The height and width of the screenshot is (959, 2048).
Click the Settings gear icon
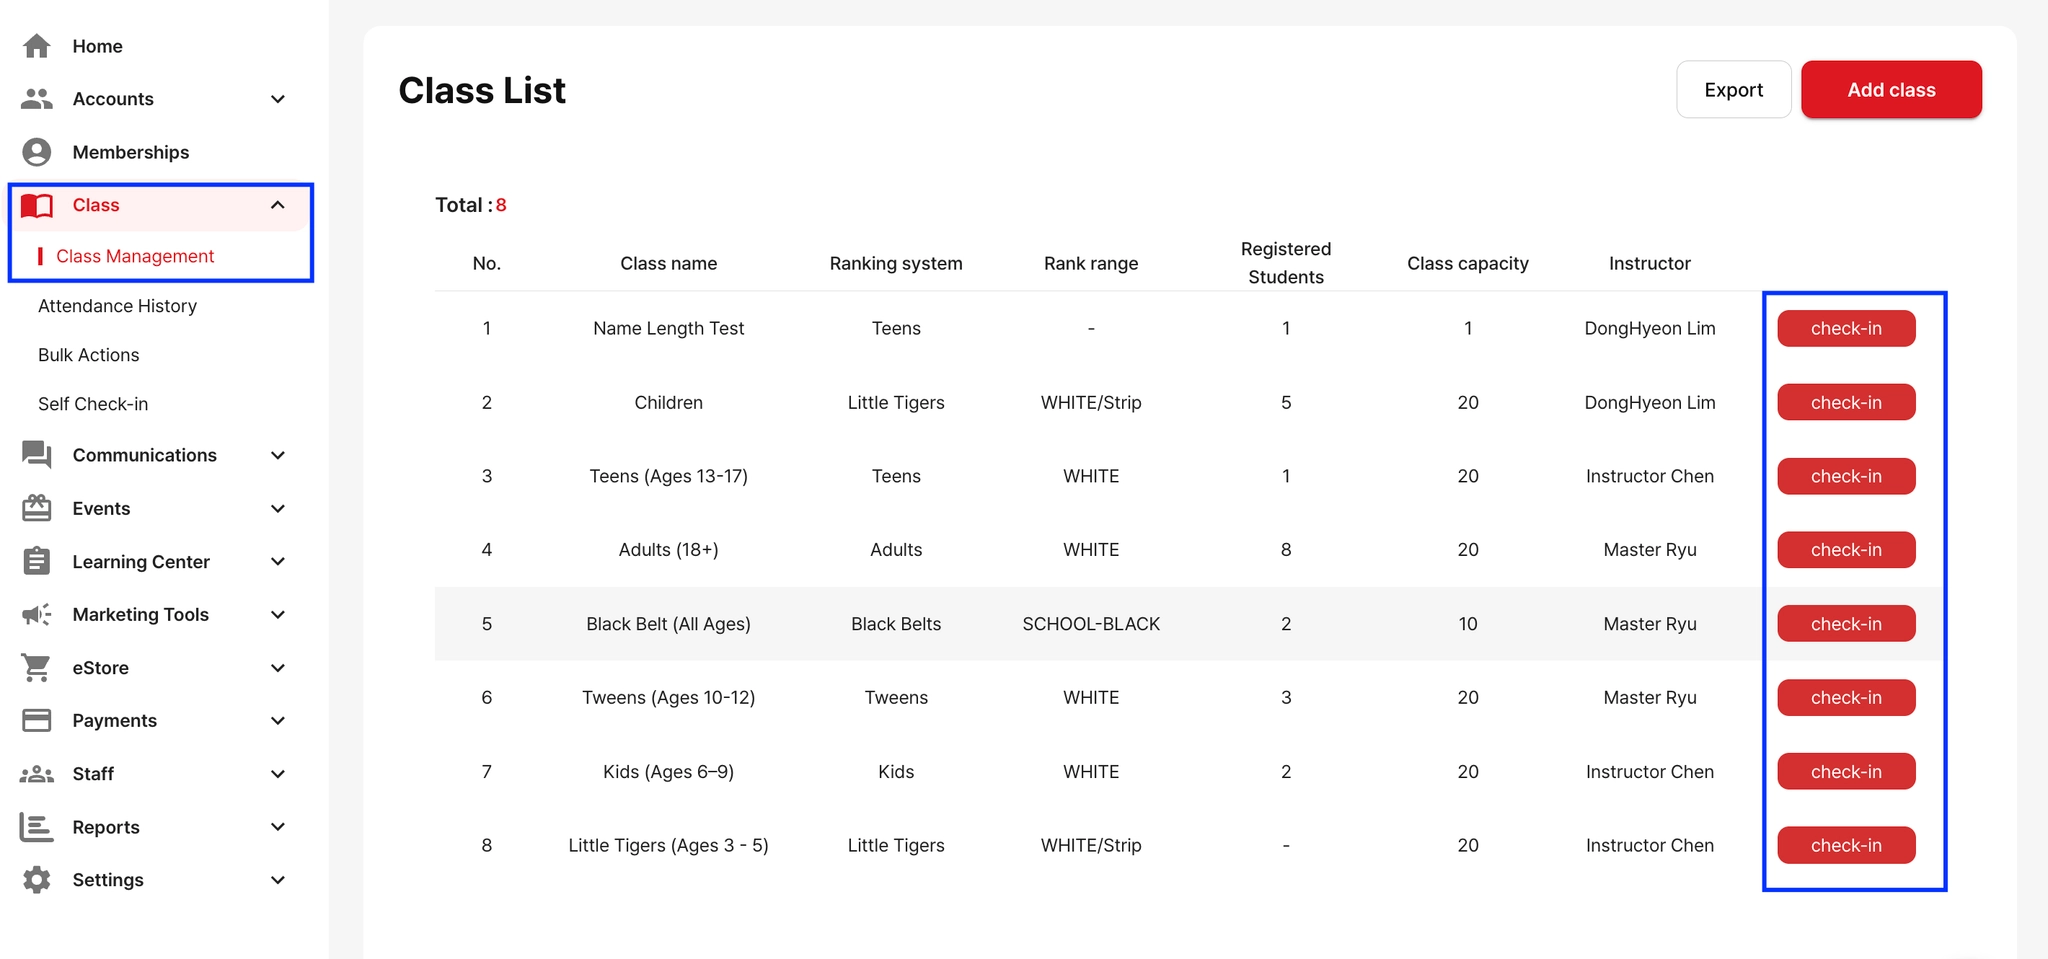coord(37,880)
